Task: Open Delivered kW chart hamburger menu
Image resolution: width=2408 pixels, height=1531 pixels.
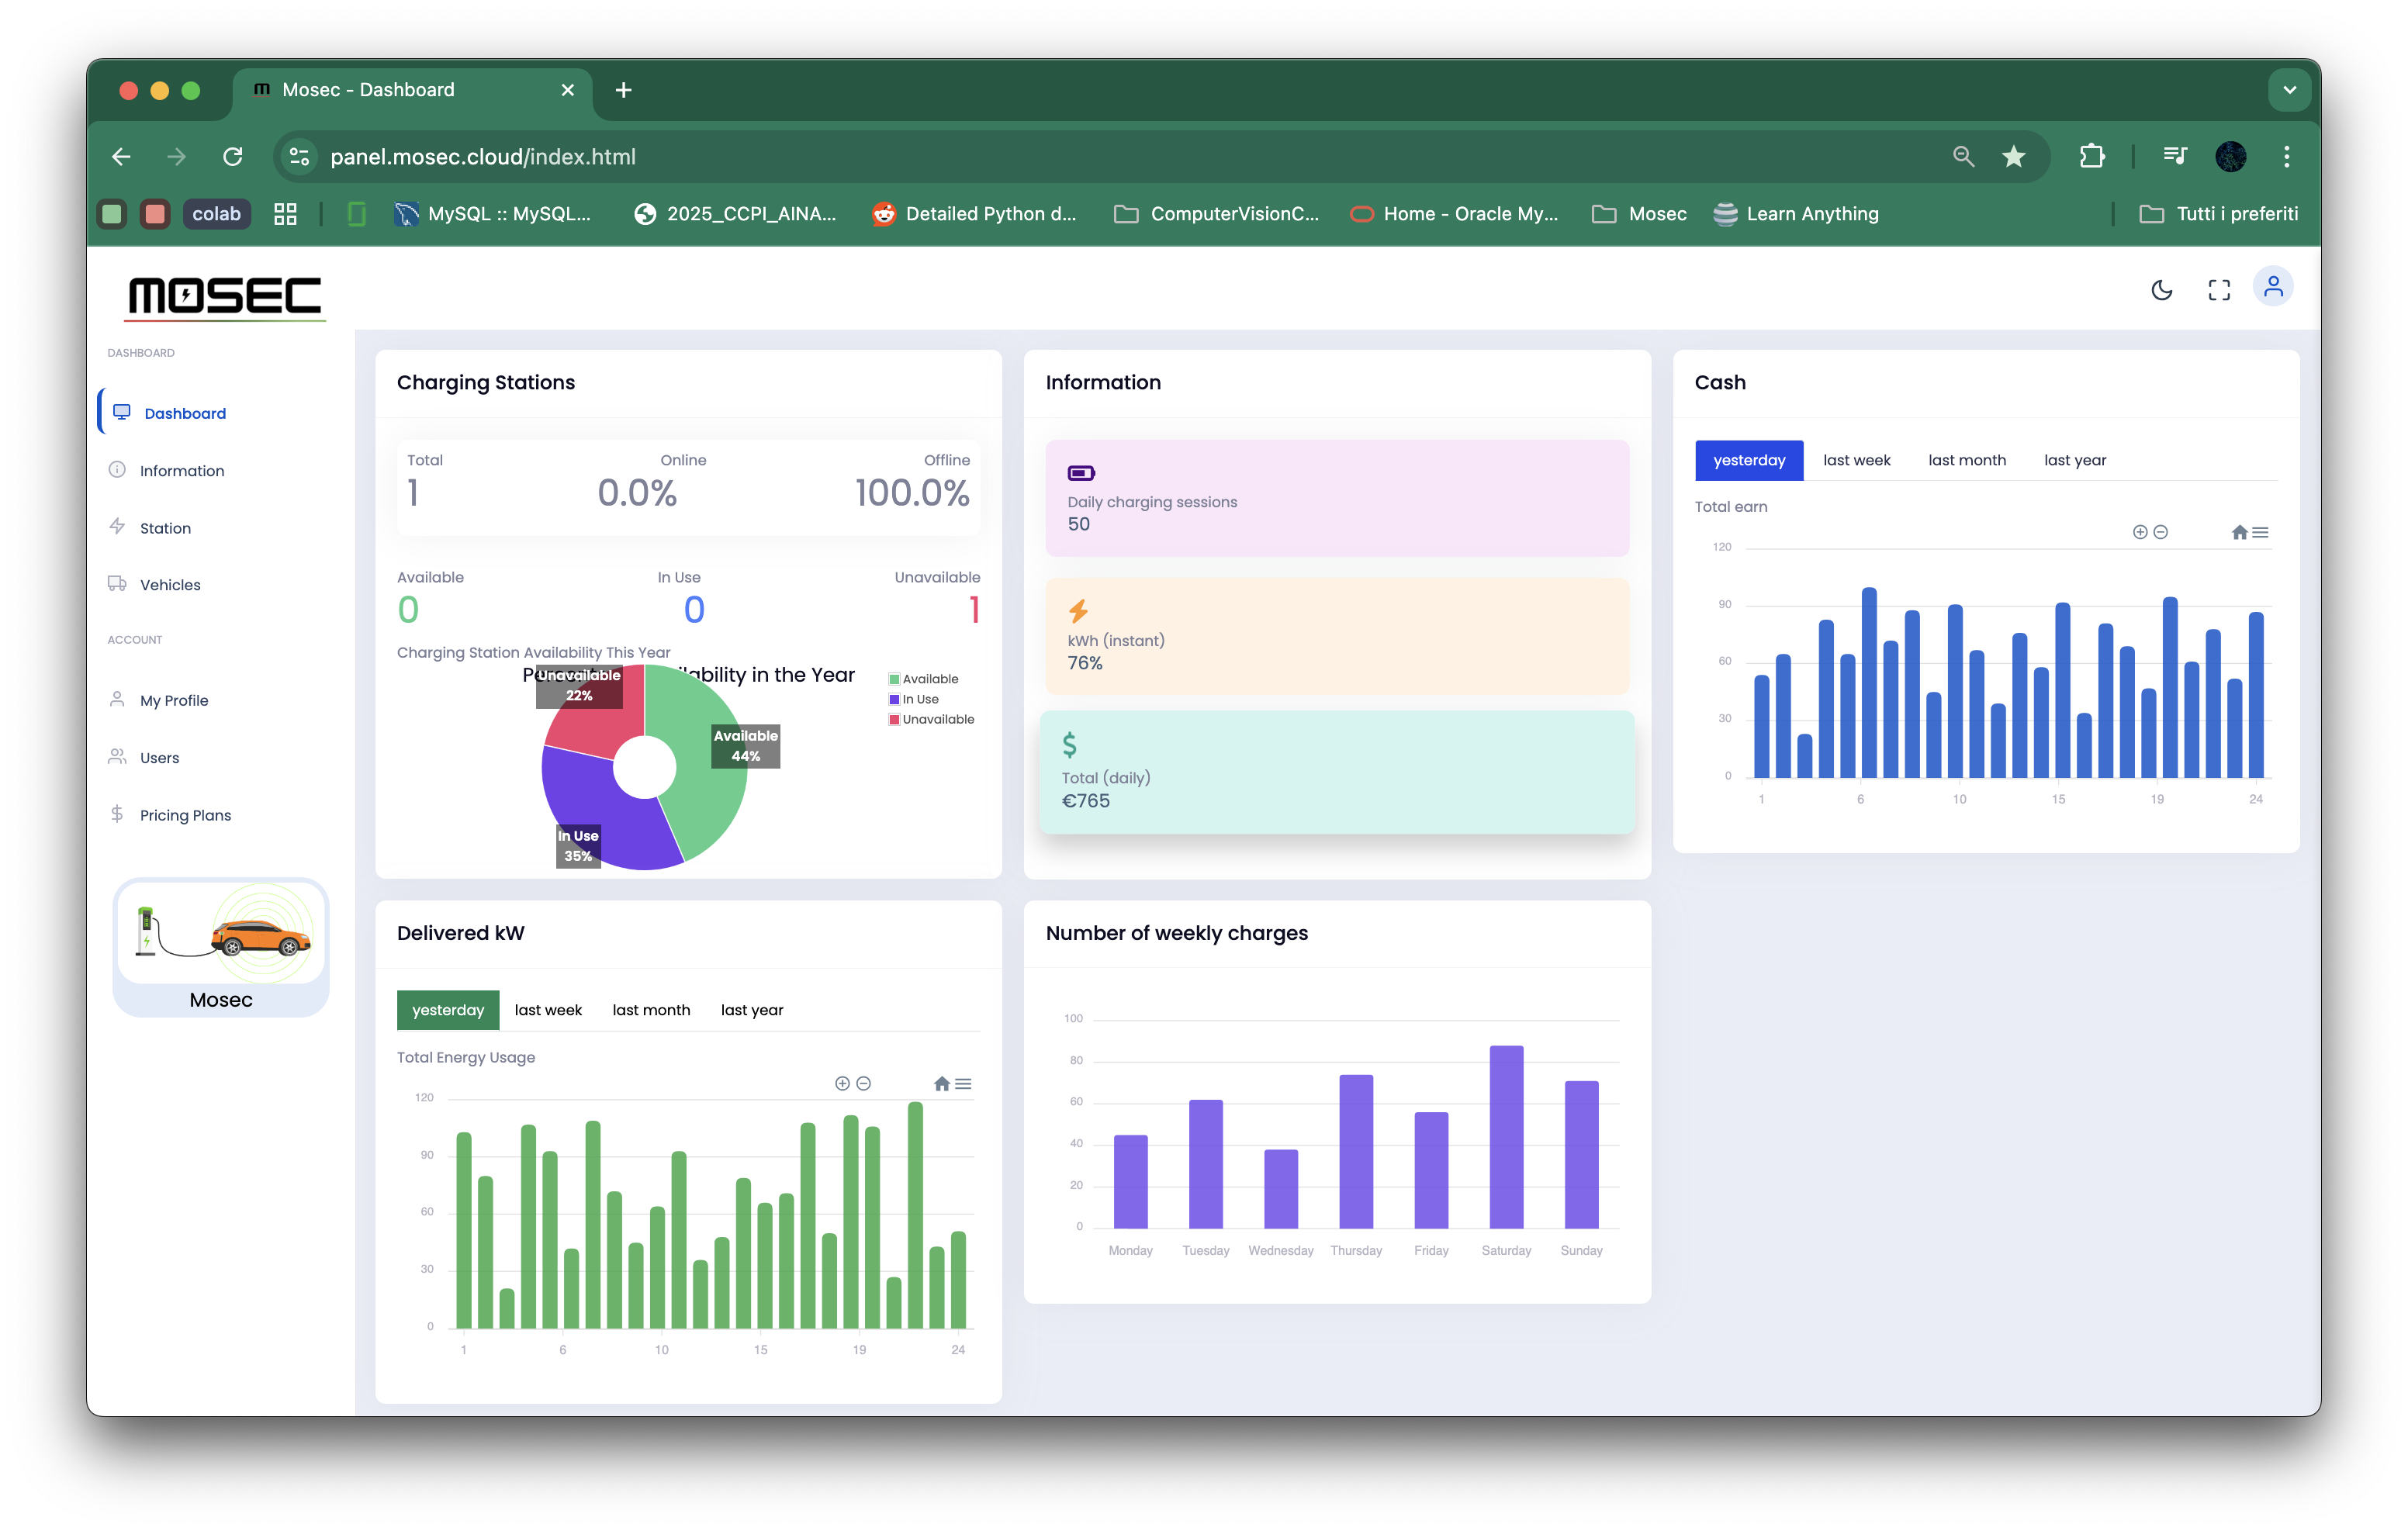Action: [x=963, y=1083]
